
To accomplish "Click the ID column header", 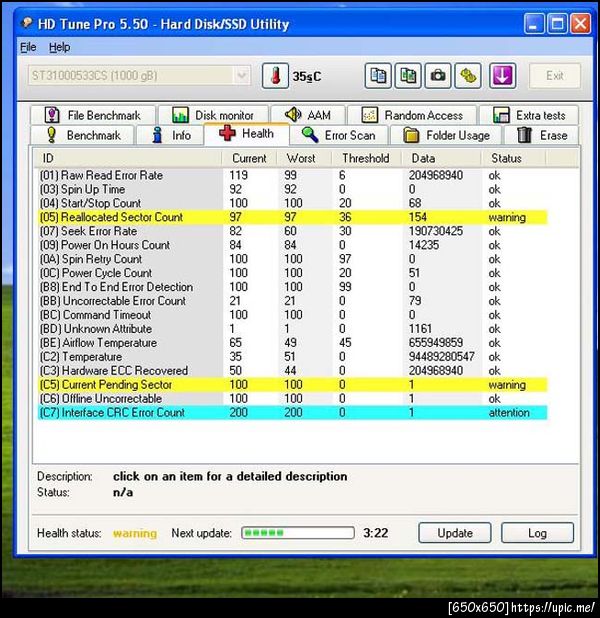I will click(127, 158).
